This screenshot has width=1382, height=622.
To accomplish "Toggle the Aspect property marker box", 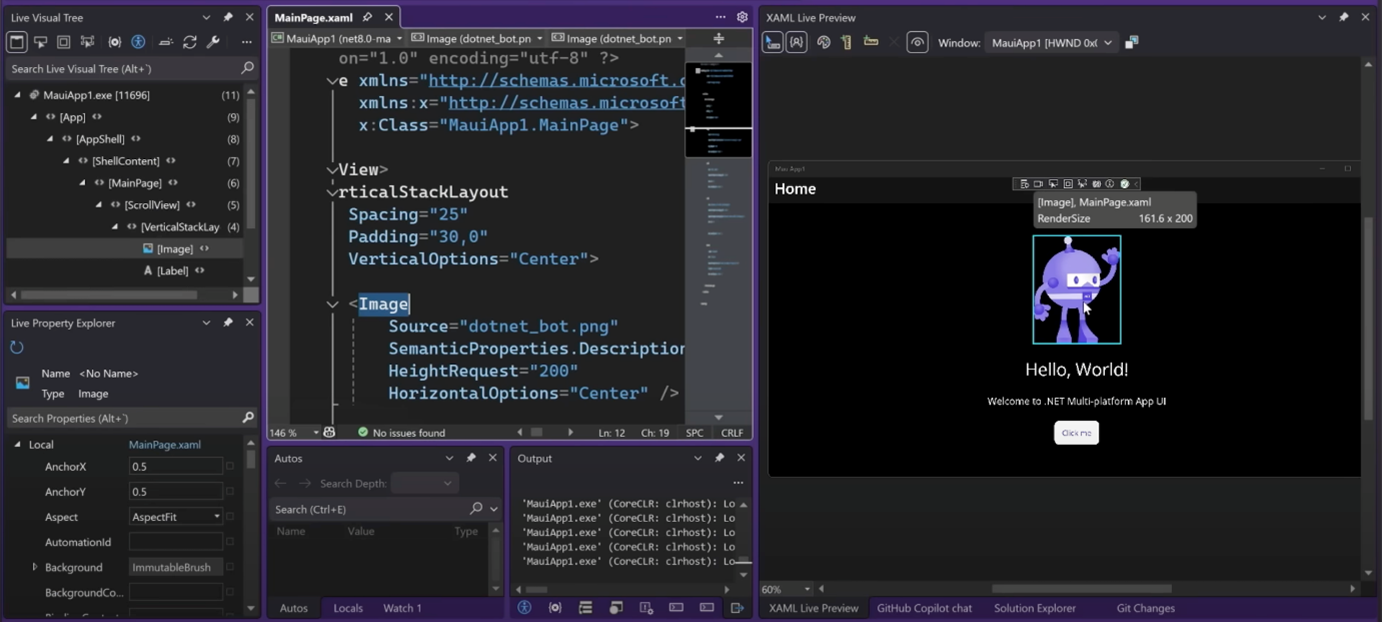I will (x=230, y=517).
